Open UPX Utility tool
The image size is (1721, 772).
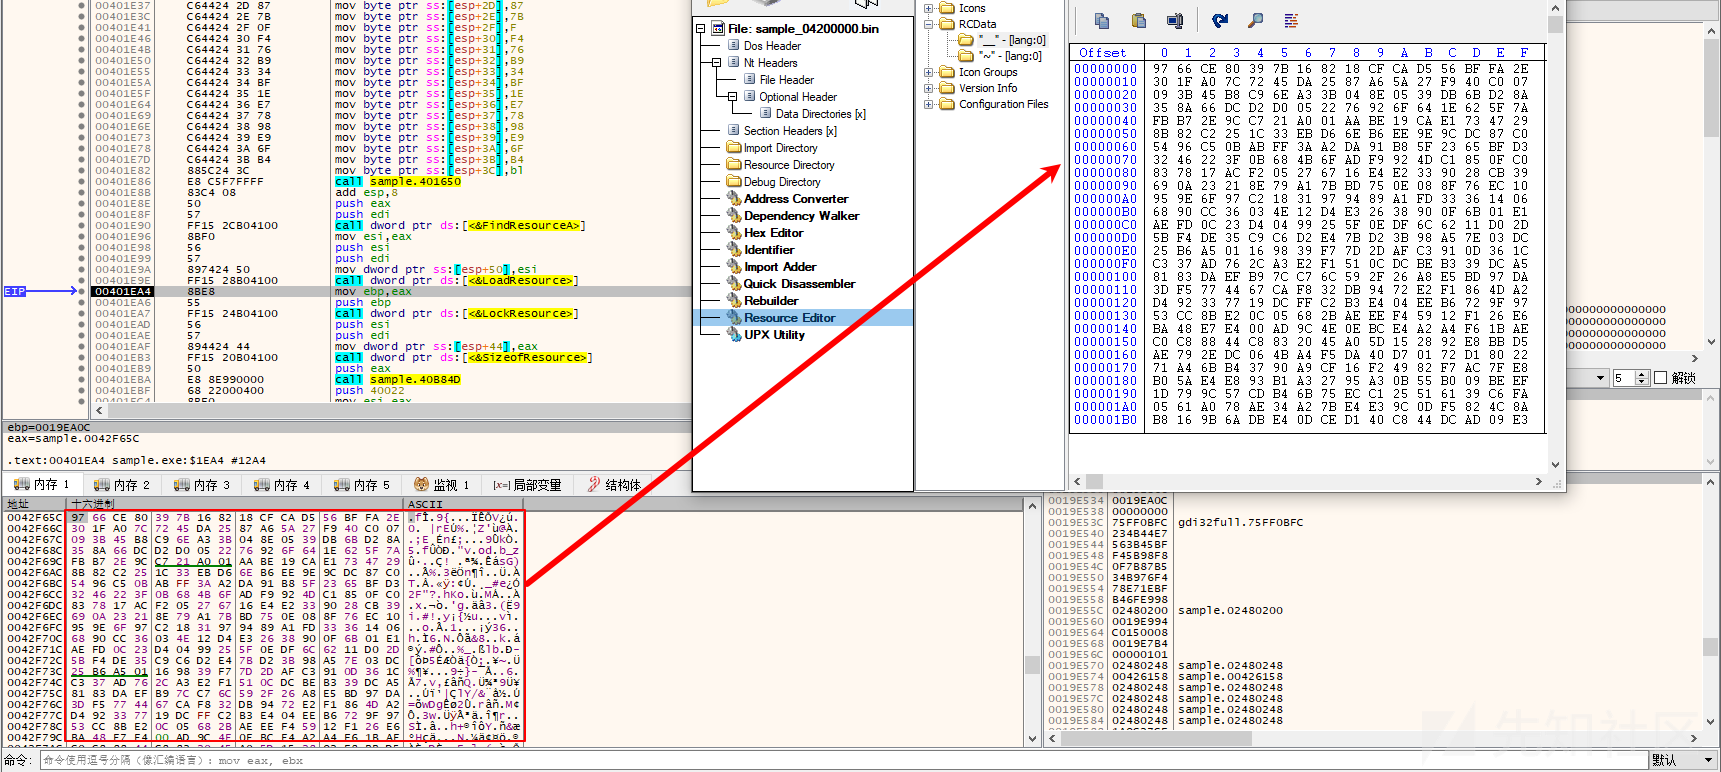point(774,335)
